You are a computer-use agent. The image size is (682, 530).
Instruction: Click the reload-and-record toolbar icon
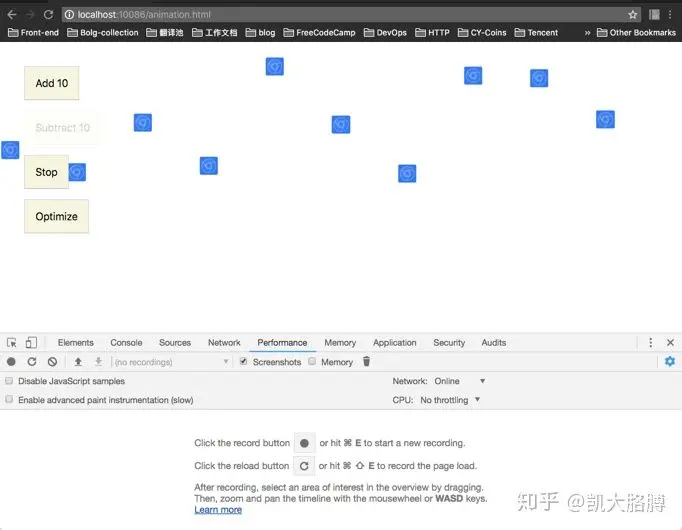tap(32, 362)
